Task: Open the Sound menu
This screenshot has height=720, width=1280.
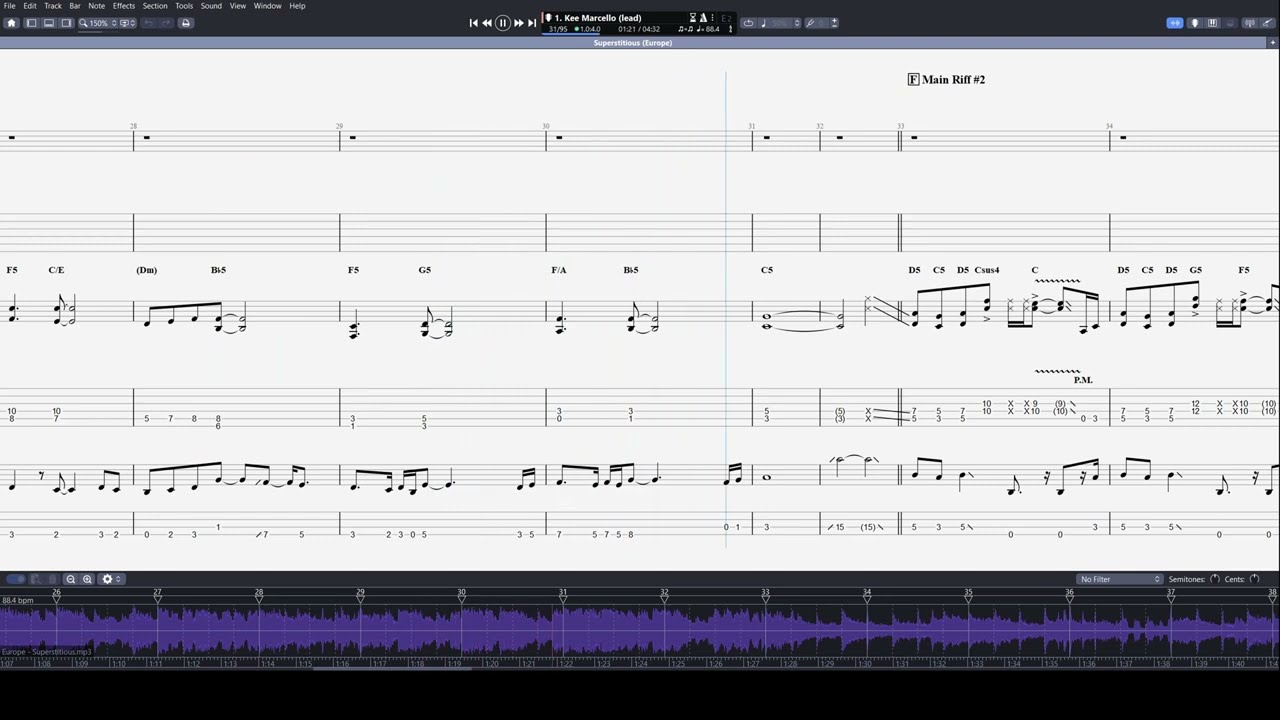Action: [x=211, y=6]
